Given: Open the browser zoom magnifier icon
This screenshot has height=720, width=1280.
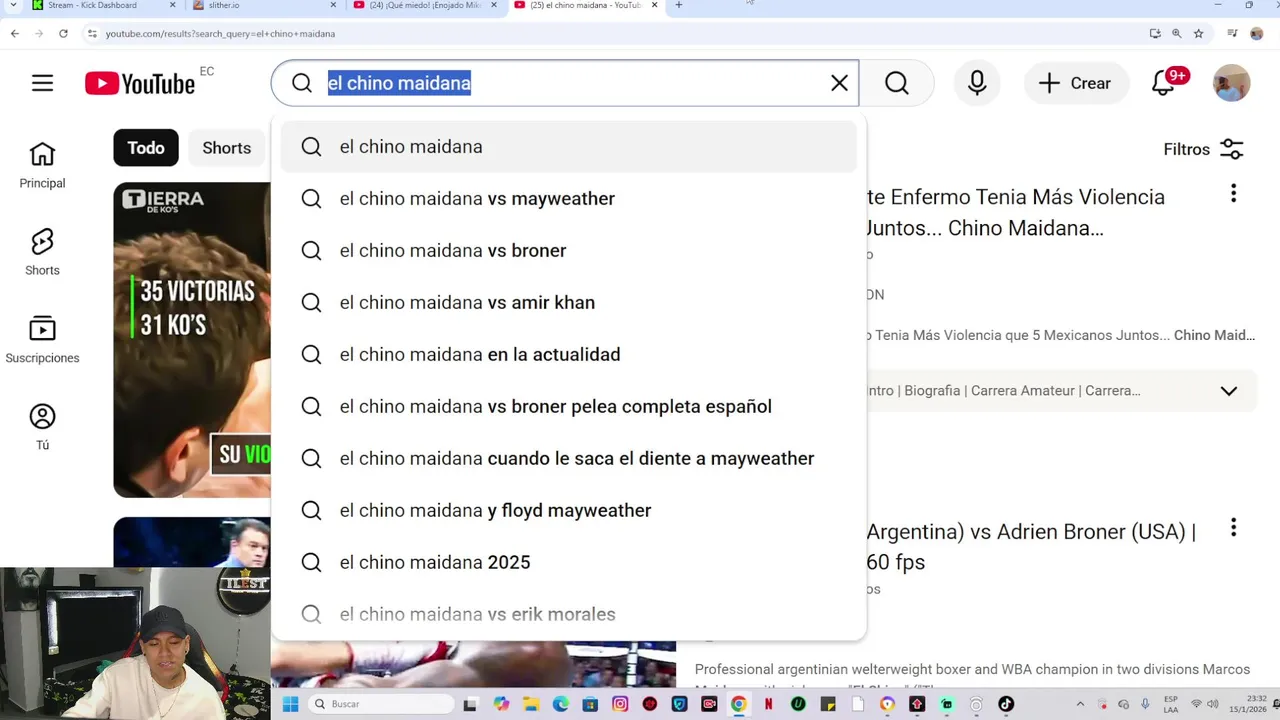Looking at the screenshot, I should (1177, 34).
